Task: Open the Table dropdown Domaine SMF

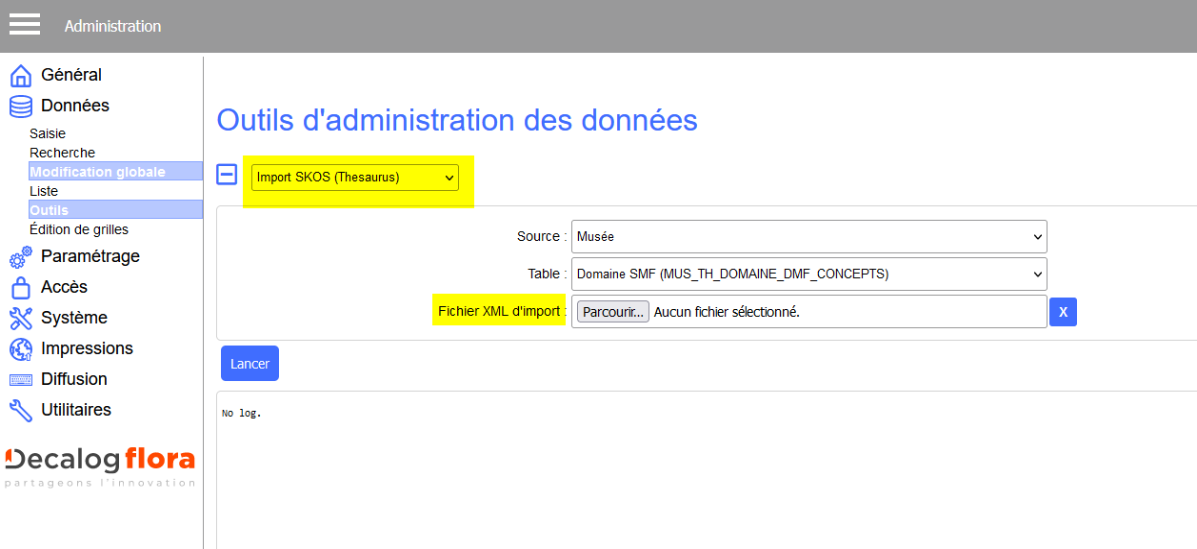Action: 808,274
